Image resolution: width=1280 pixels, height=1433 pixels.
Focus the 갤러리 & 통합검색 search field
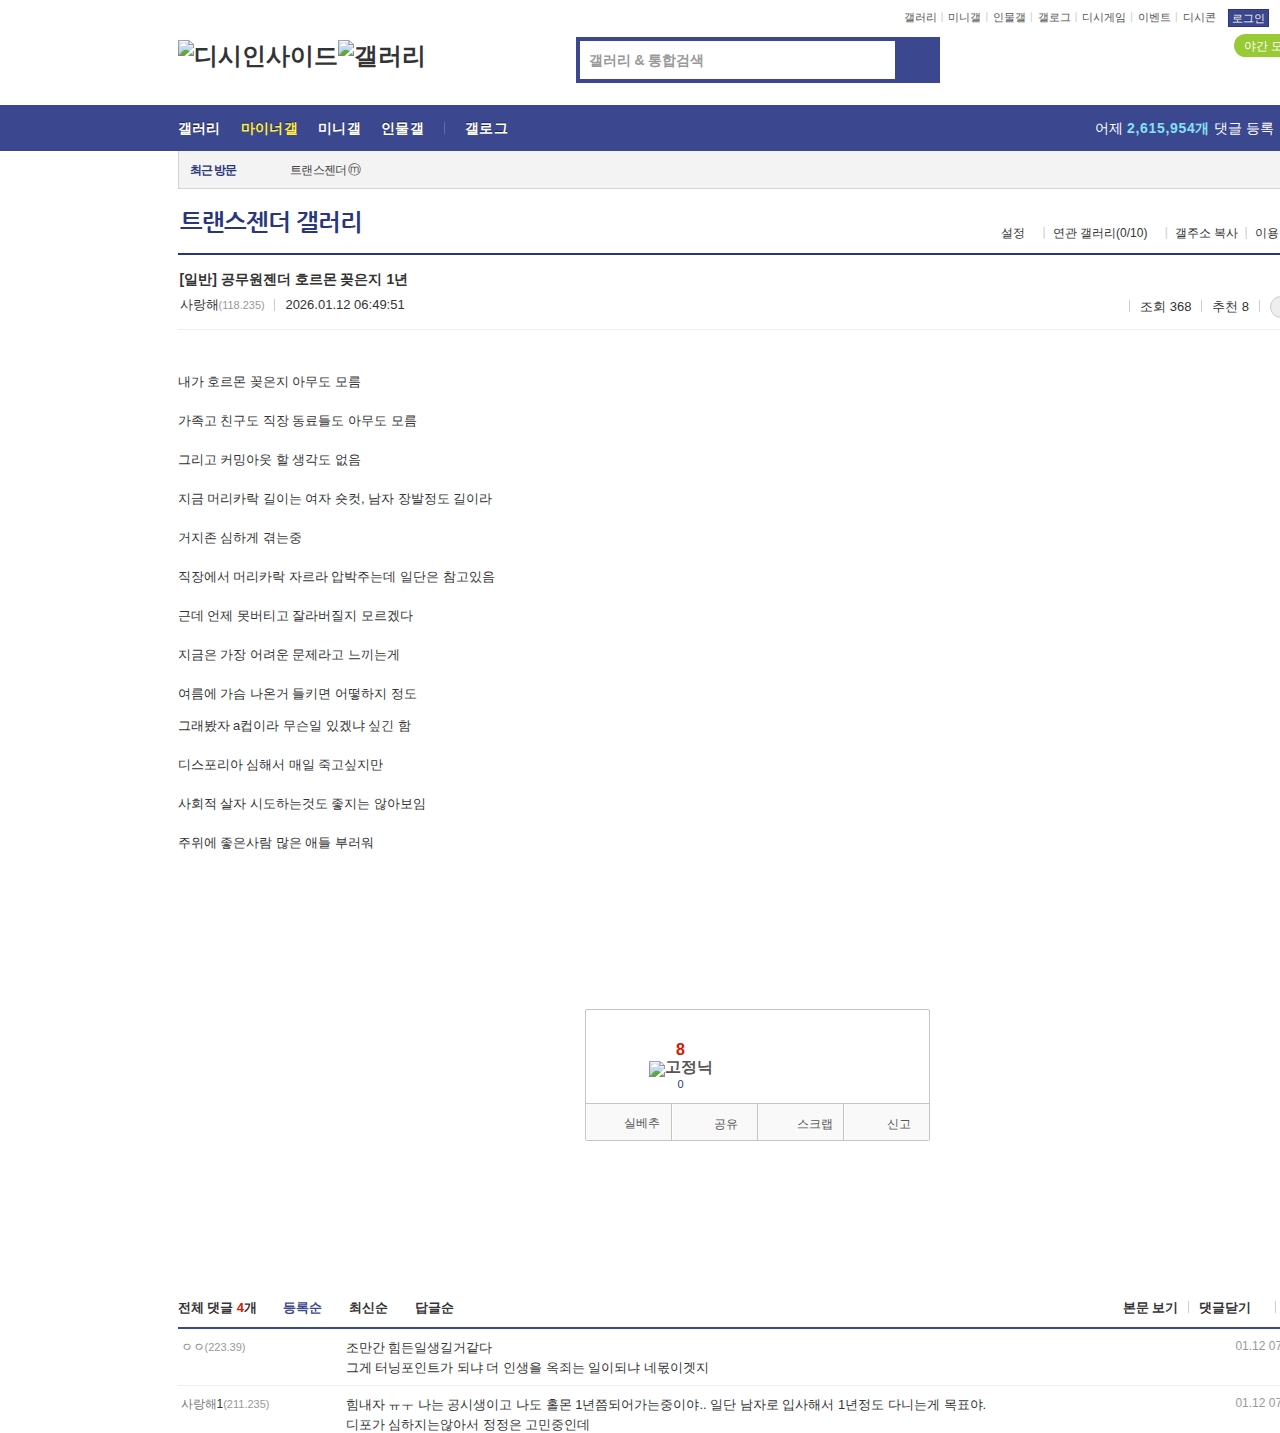tap(737, 60)
